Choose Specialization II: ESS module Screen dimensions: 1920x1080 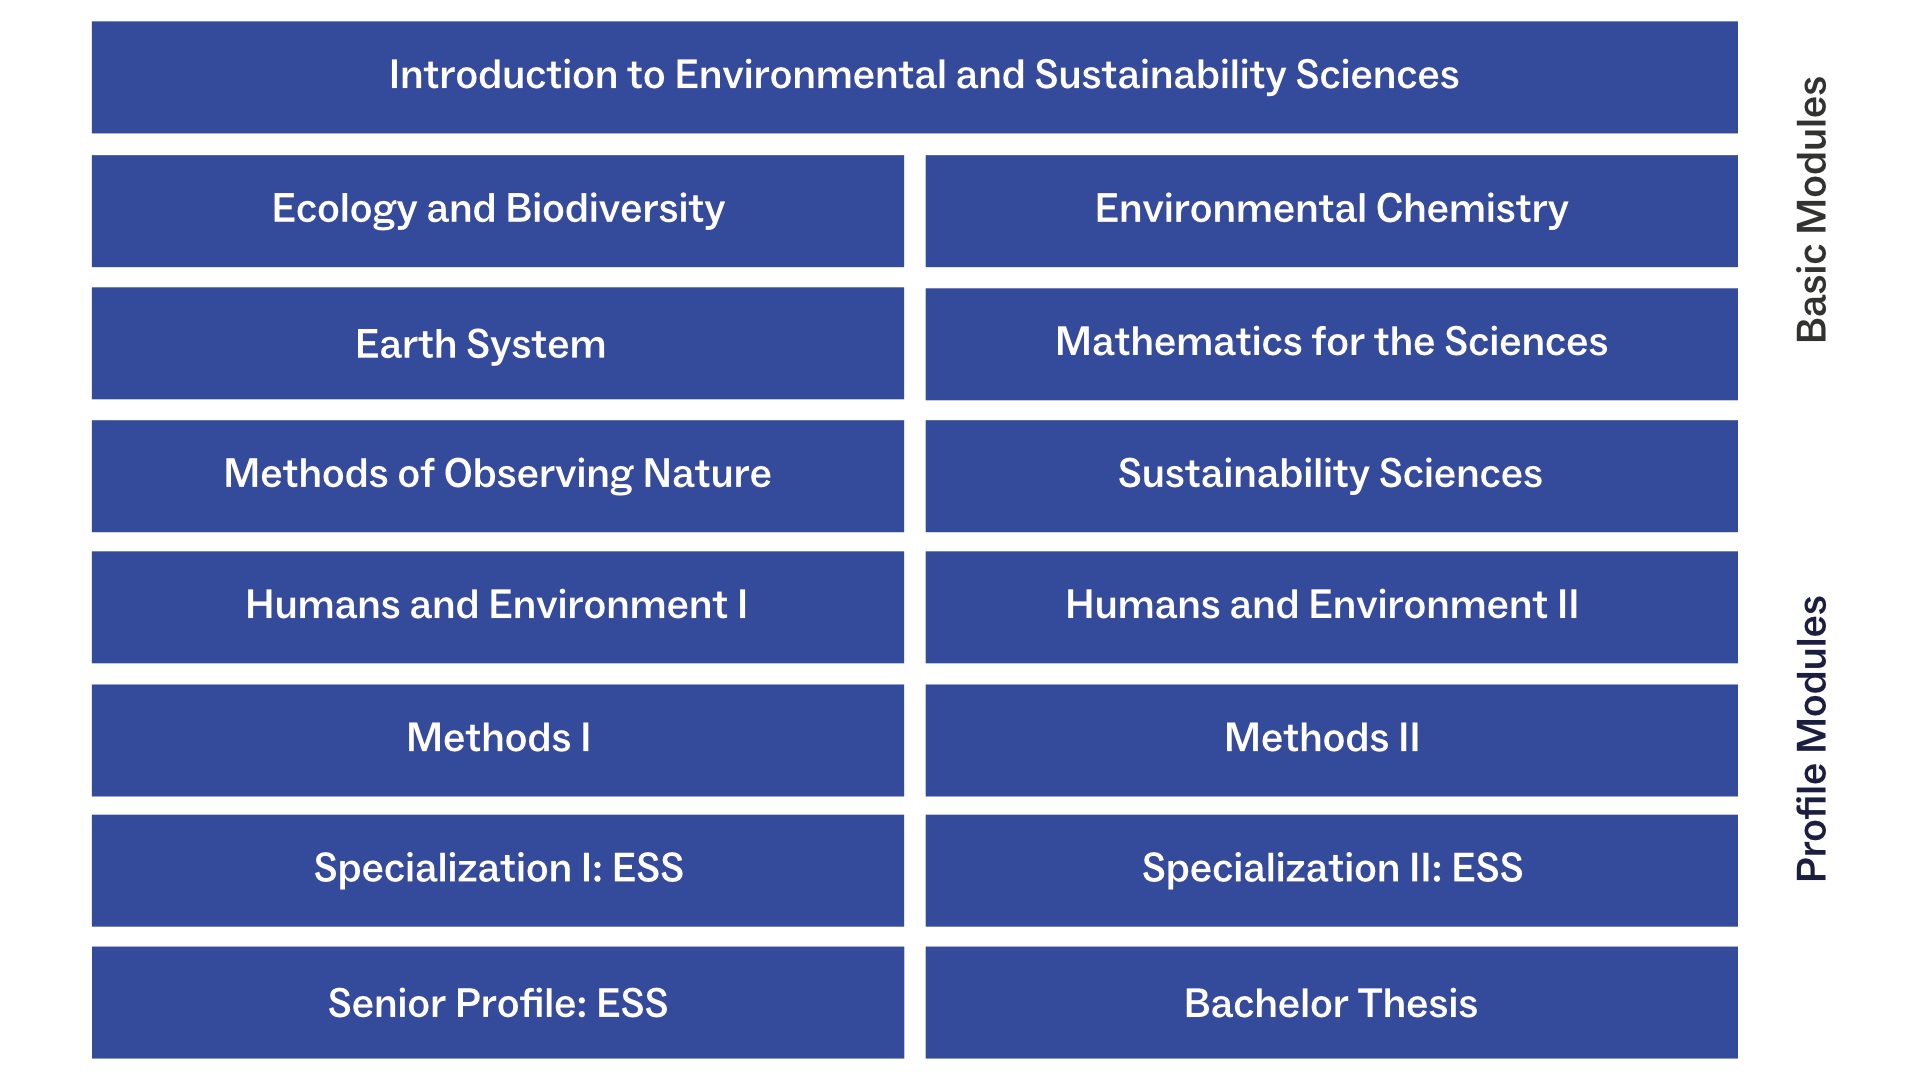[1331, 870]
